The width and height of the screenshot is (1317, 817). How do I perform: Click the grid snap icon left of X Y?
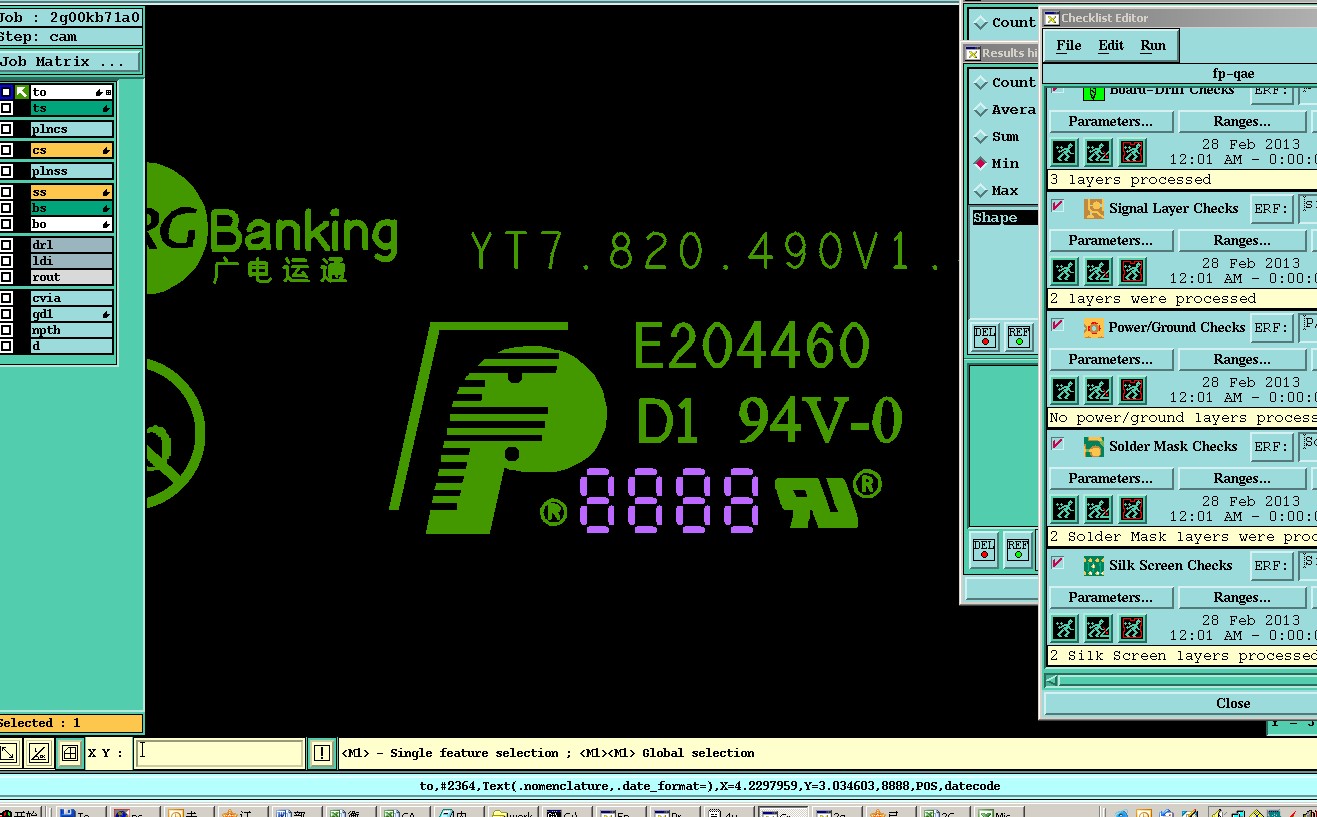click(x=70, y=753)
